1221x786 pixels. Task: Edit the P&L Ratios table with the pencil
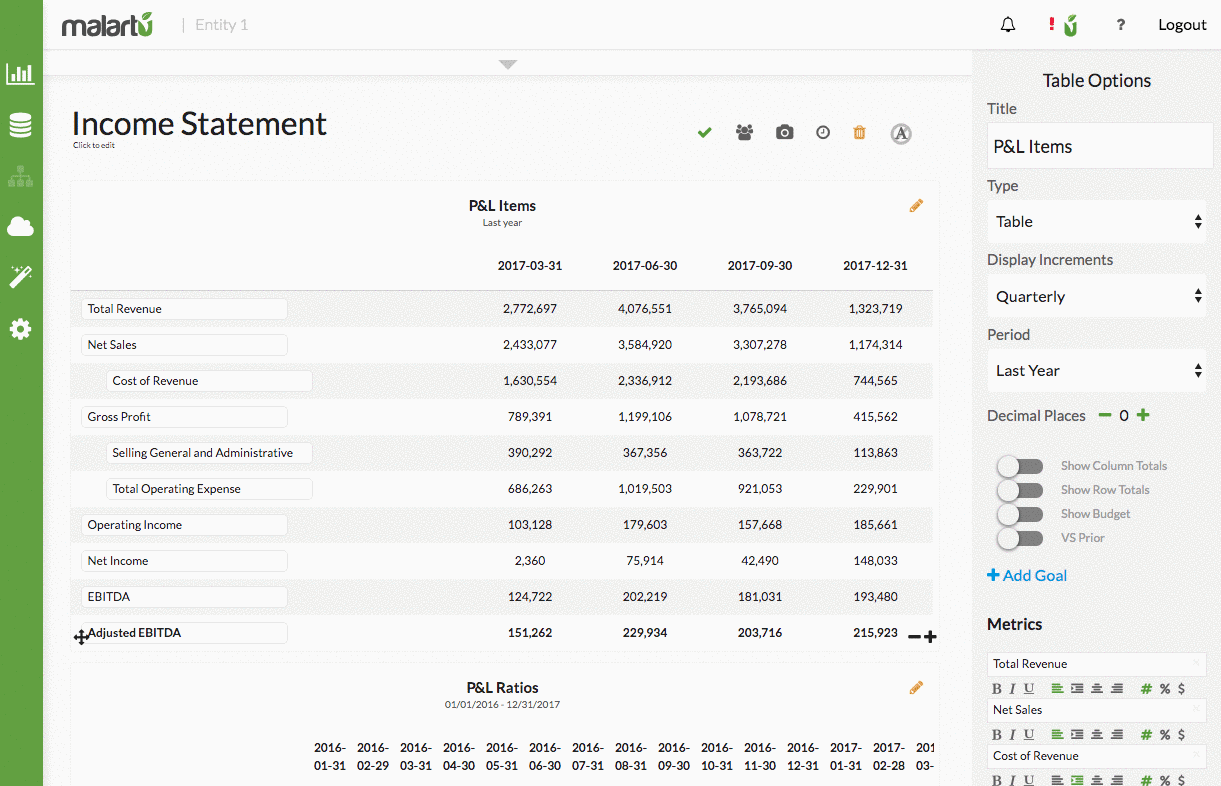click(x=916, y=687)
